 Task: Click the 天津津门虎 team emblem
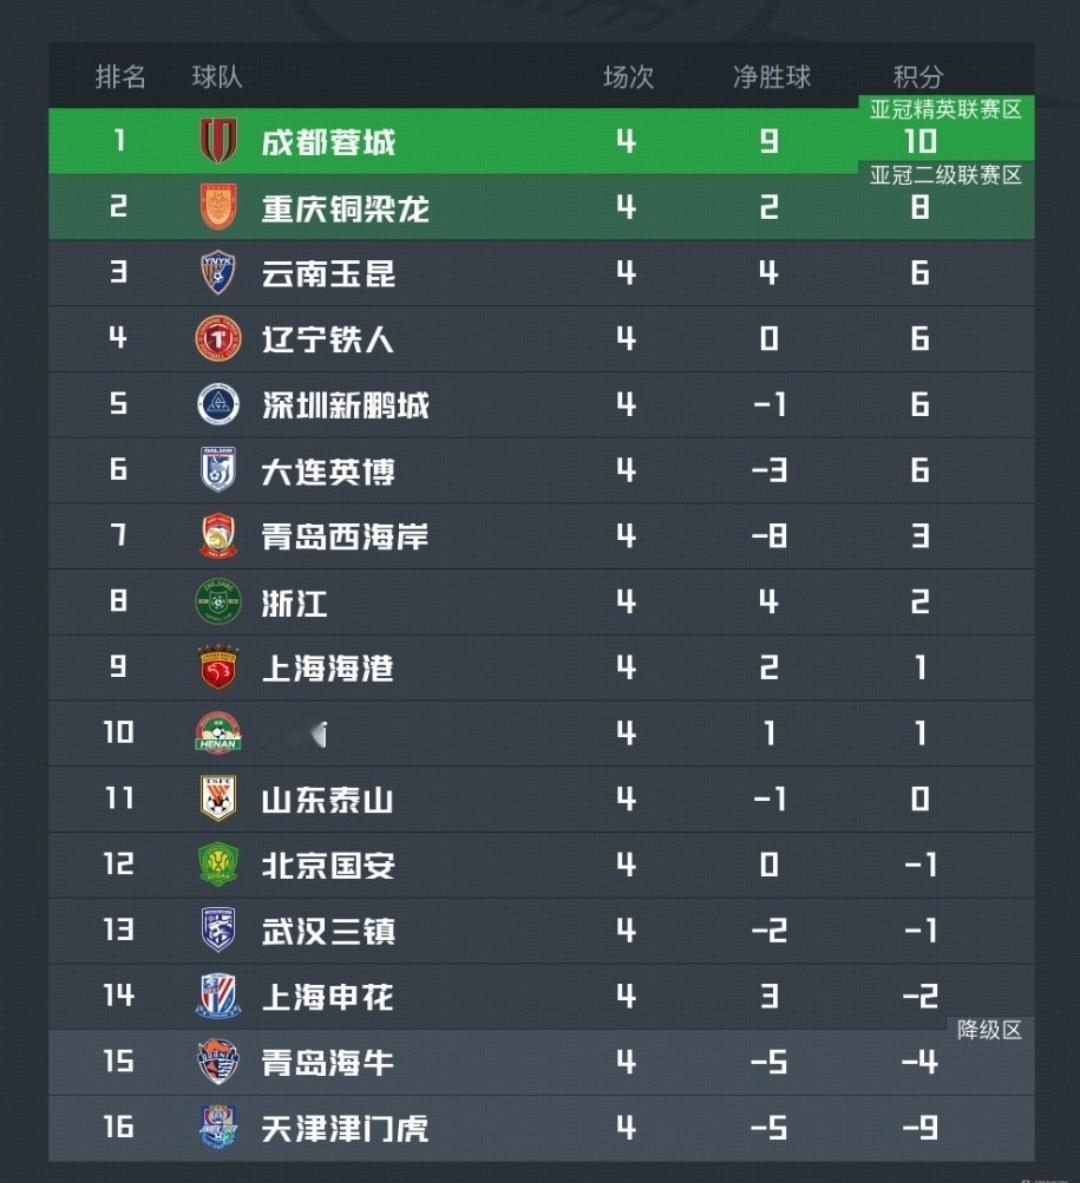(218, 1127)
